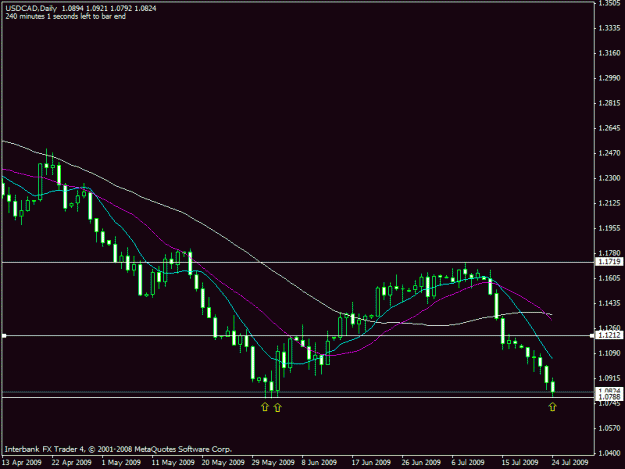The height and width of the screenshot is (469, 625).
Task: Click the 1.2470 price axis label
Action: pos(610,153)
